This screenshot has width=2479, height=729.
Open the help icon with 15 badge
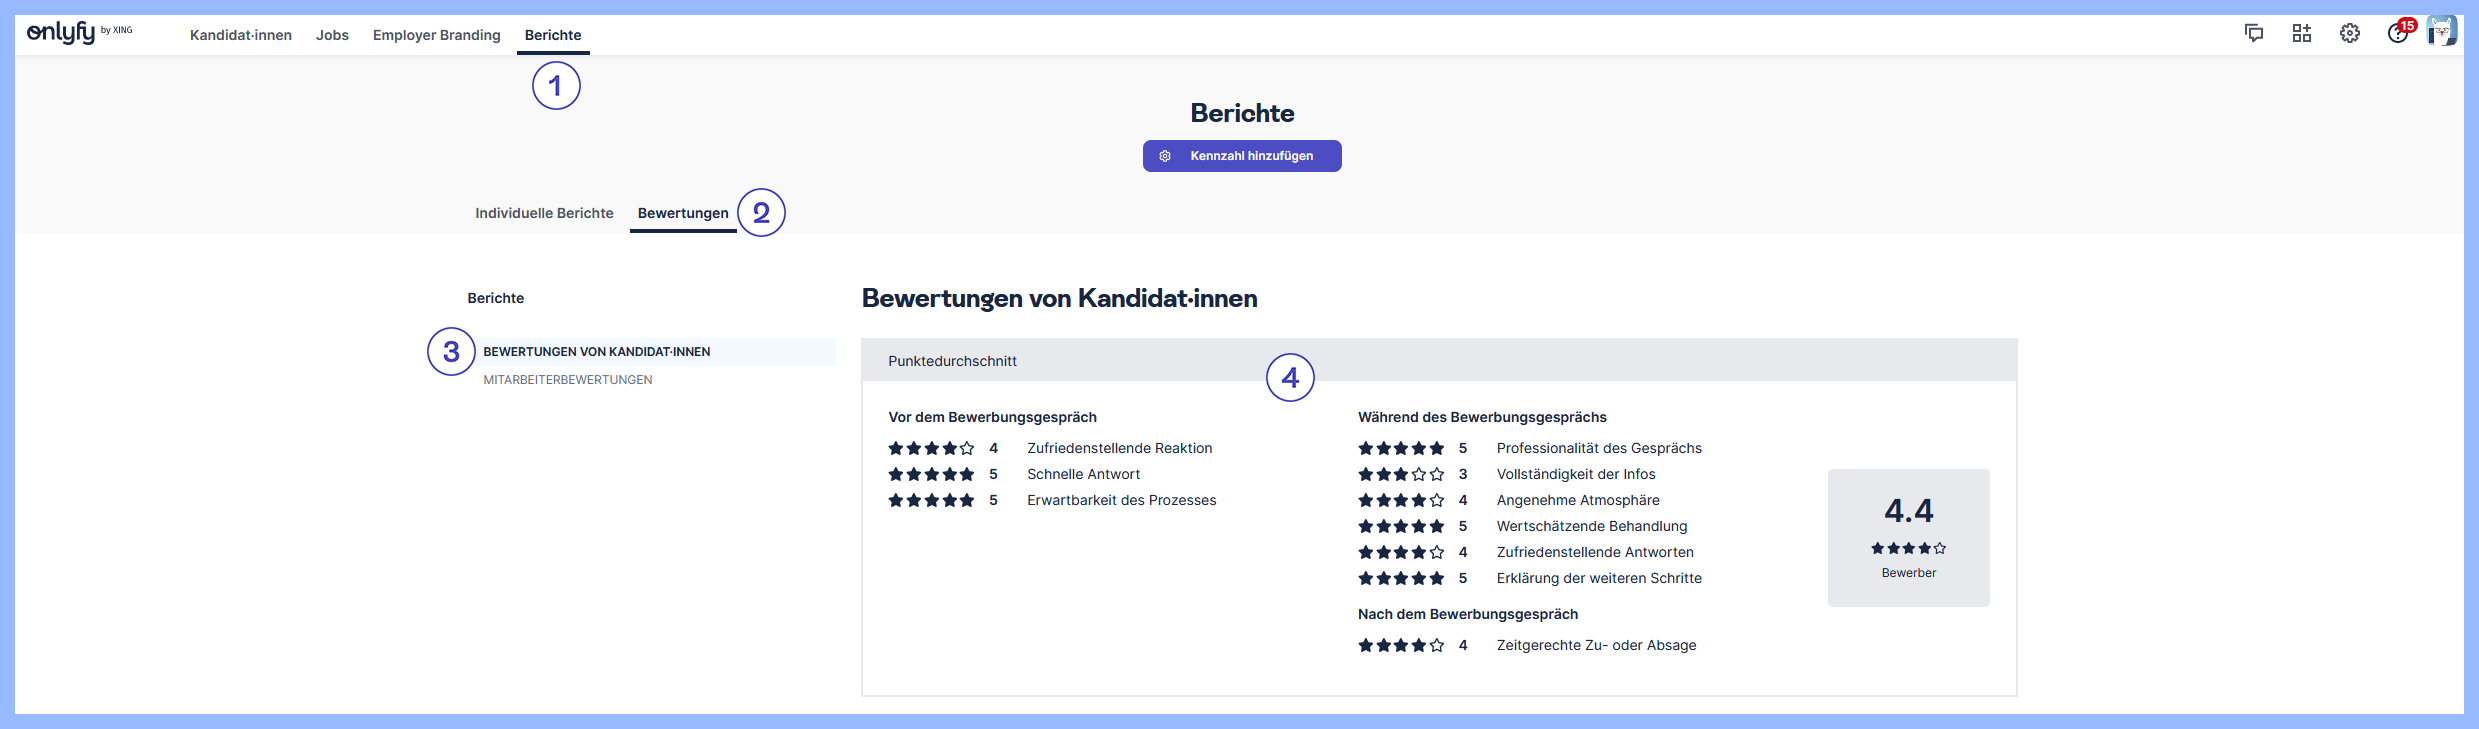point(2398,33)
